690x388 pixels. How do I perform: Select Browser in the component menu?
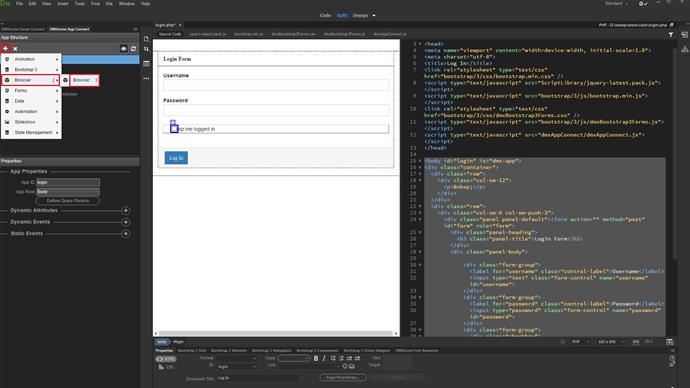tap(30, 80)
